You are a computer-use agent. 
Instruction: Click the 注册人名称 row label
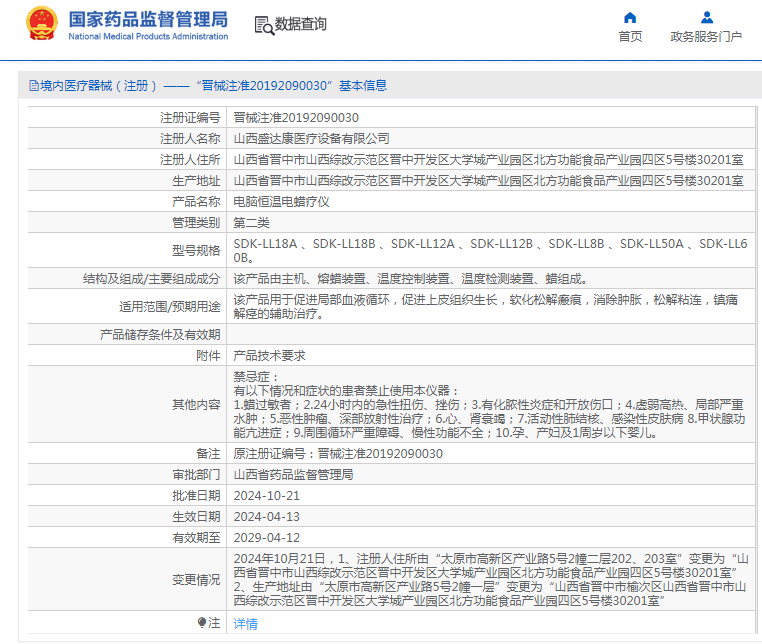point(190,139)
